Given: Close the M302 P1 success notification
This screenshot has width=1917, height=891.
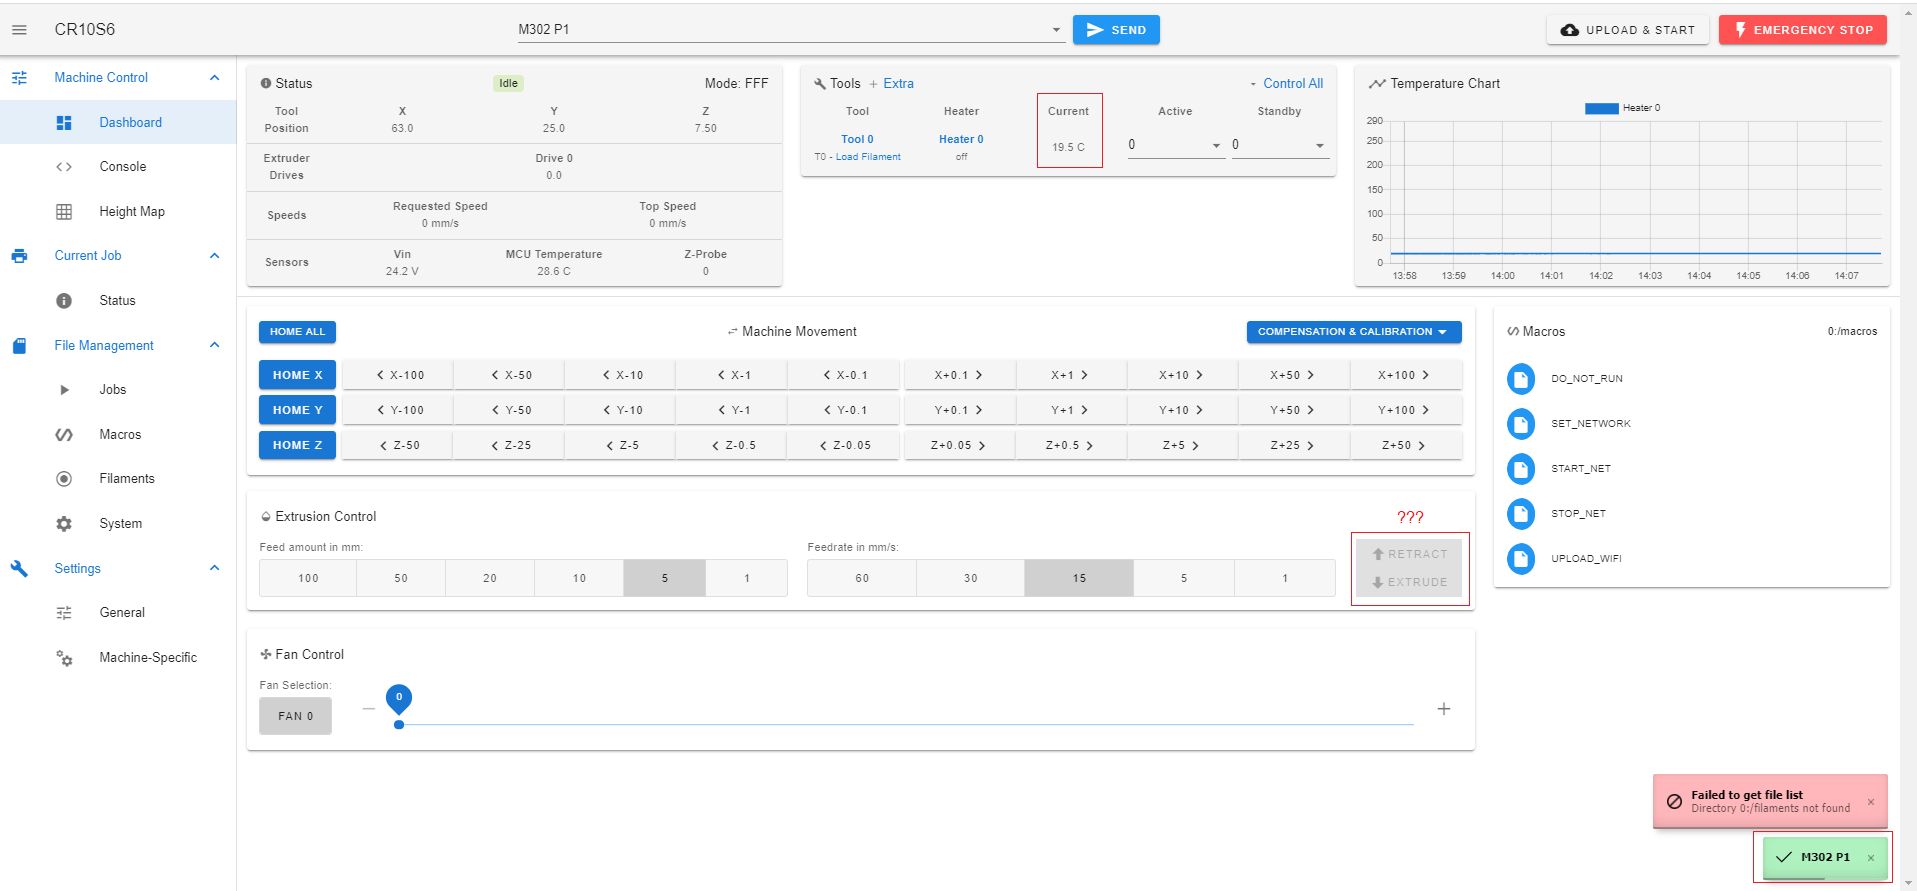Looking at the screenshot, I should pos(1871,858).
